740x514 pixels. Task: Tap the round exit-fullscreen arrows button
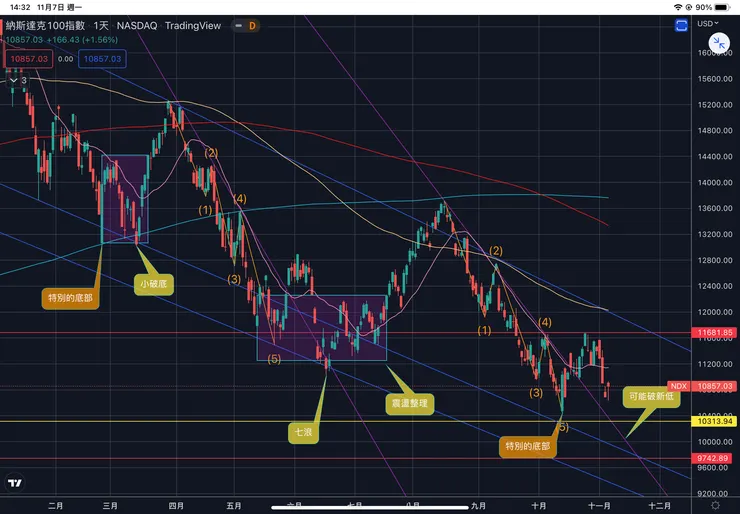[x=719, y=43]
